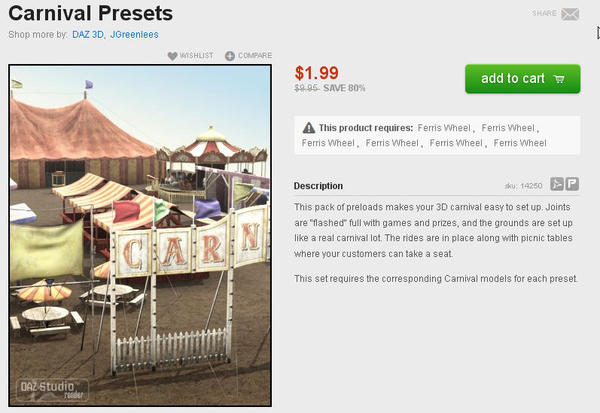Open third Ferris Wheel link in bottom row
600x413 pixels.
(x=456, y=143)
